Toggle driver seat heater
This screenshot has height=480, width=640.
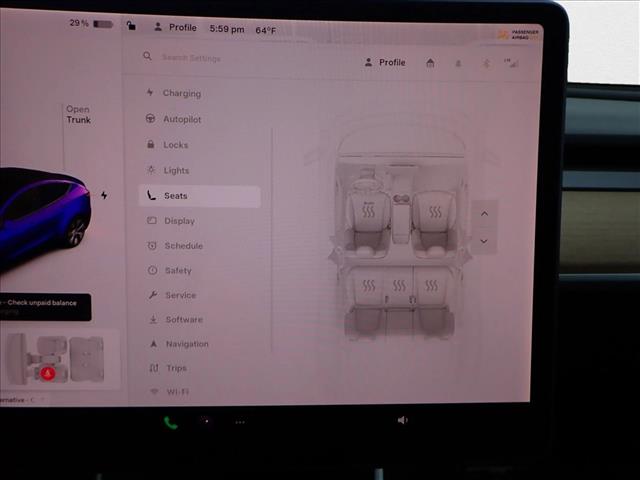pyautogui.click(x=368, y=211)
